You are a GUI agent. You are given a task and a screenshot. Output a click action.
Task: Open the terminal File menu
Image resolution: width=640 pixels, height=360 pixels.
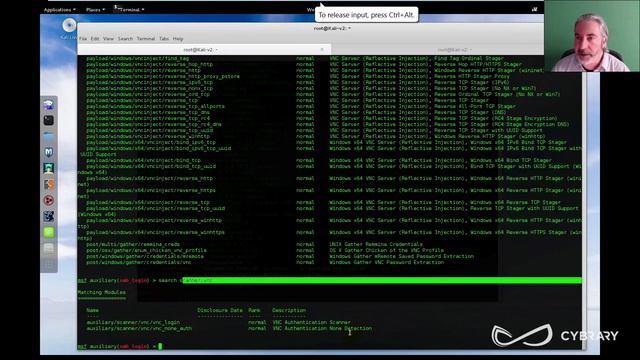coord(83,38)
